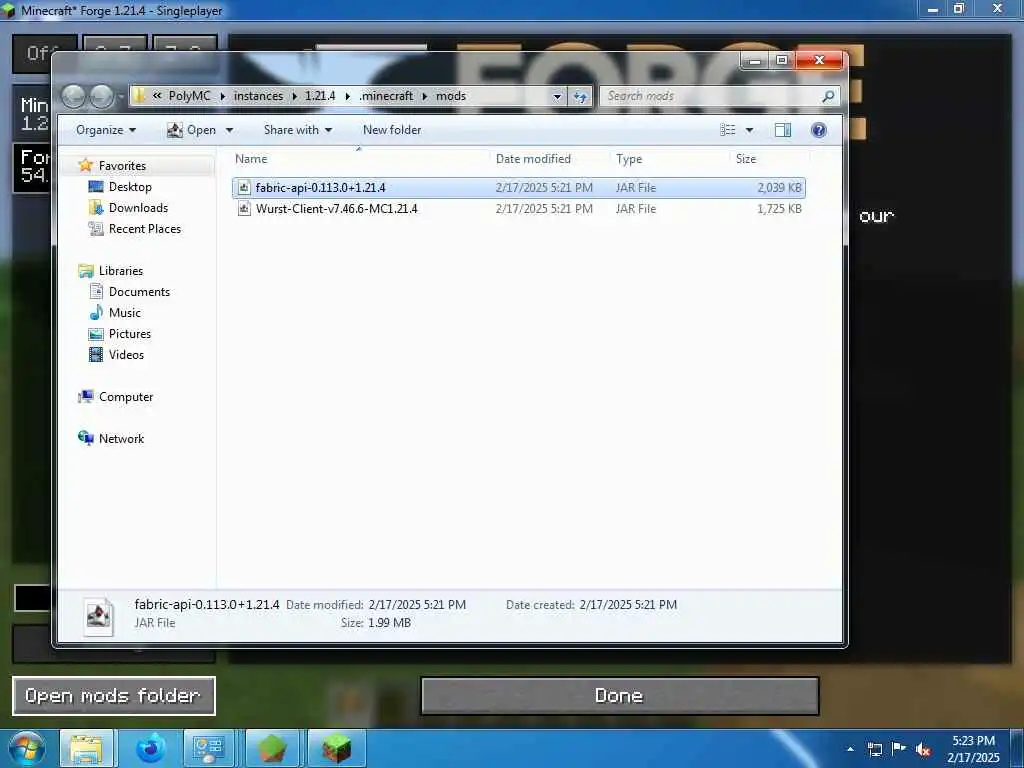Screen dimensions: 1024x768
Task: Click the Wurst-Client JAR file icon
Action: 244,208
